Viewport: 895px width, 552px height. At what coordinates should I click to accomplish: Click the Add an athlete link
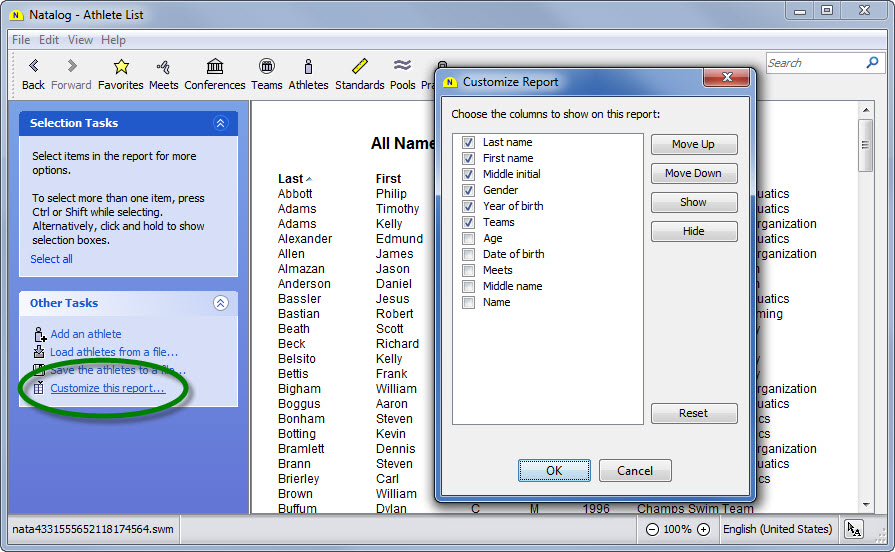86,334
